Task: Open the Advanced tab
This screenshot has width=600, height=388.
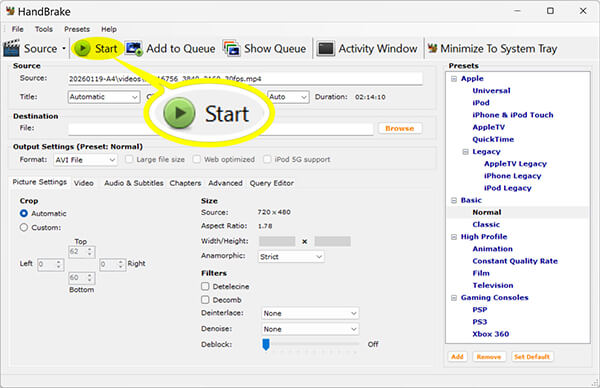Action: tap(225, 183)
